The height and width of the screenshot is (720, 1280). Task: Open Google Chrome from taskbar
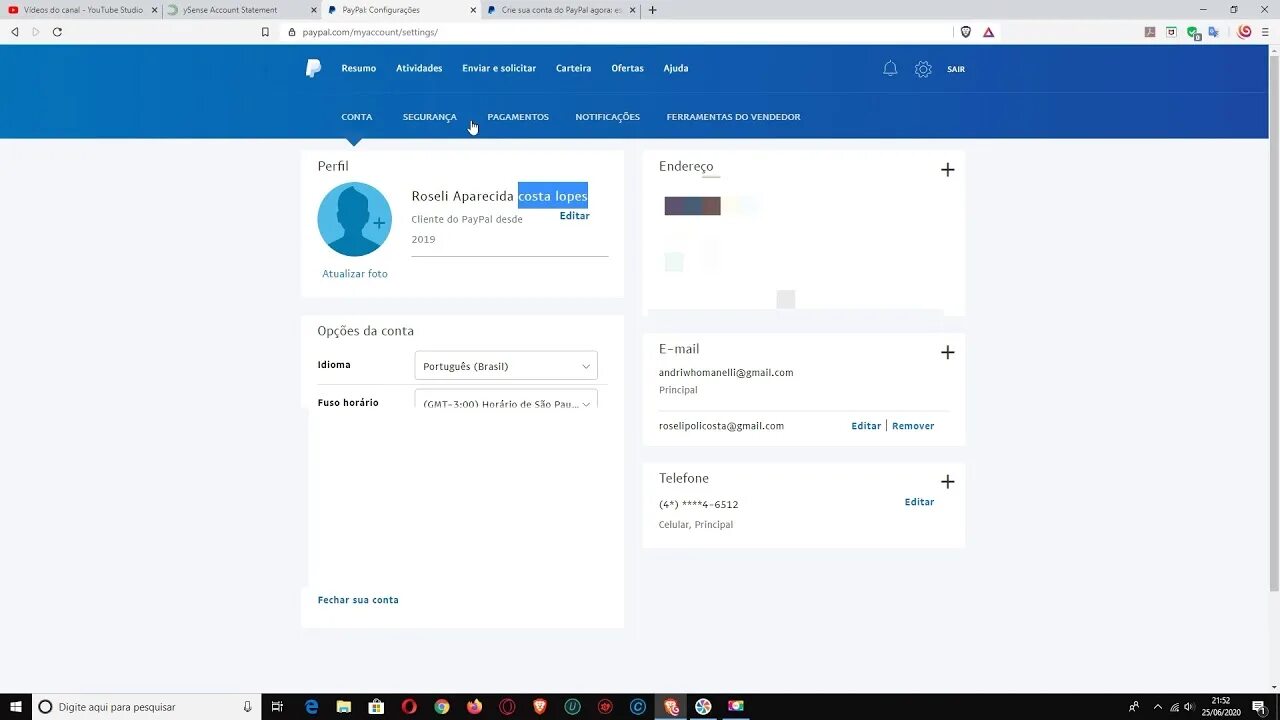coord(442,707)
